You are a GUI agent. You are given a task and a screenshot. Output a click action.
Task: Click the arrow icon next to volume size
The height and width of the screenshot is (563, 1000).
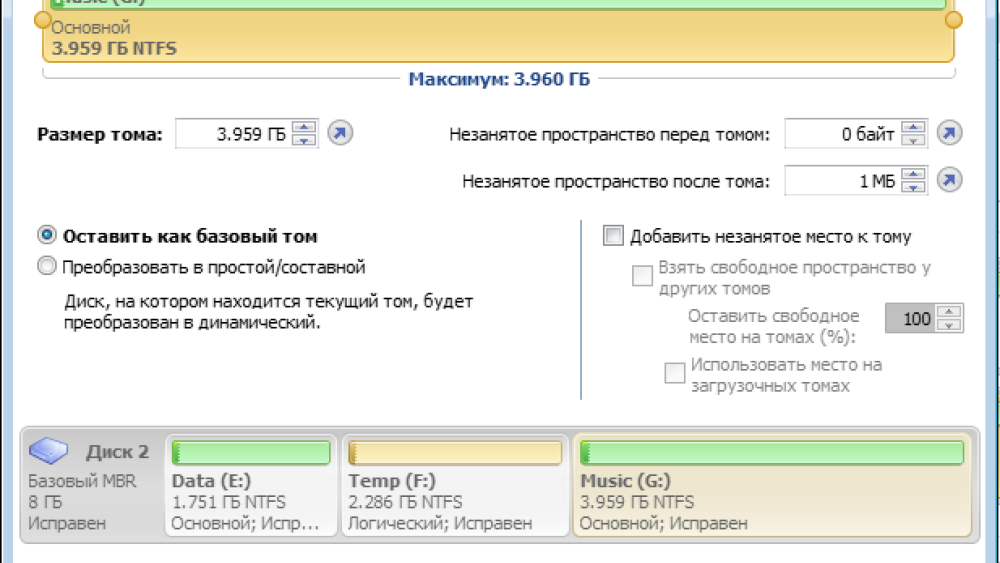(340, 133)
